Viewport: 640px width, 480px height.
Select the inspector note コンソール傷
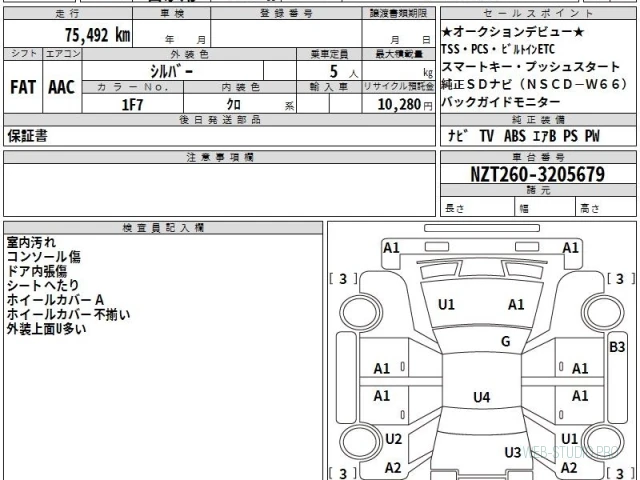[44, 257]
